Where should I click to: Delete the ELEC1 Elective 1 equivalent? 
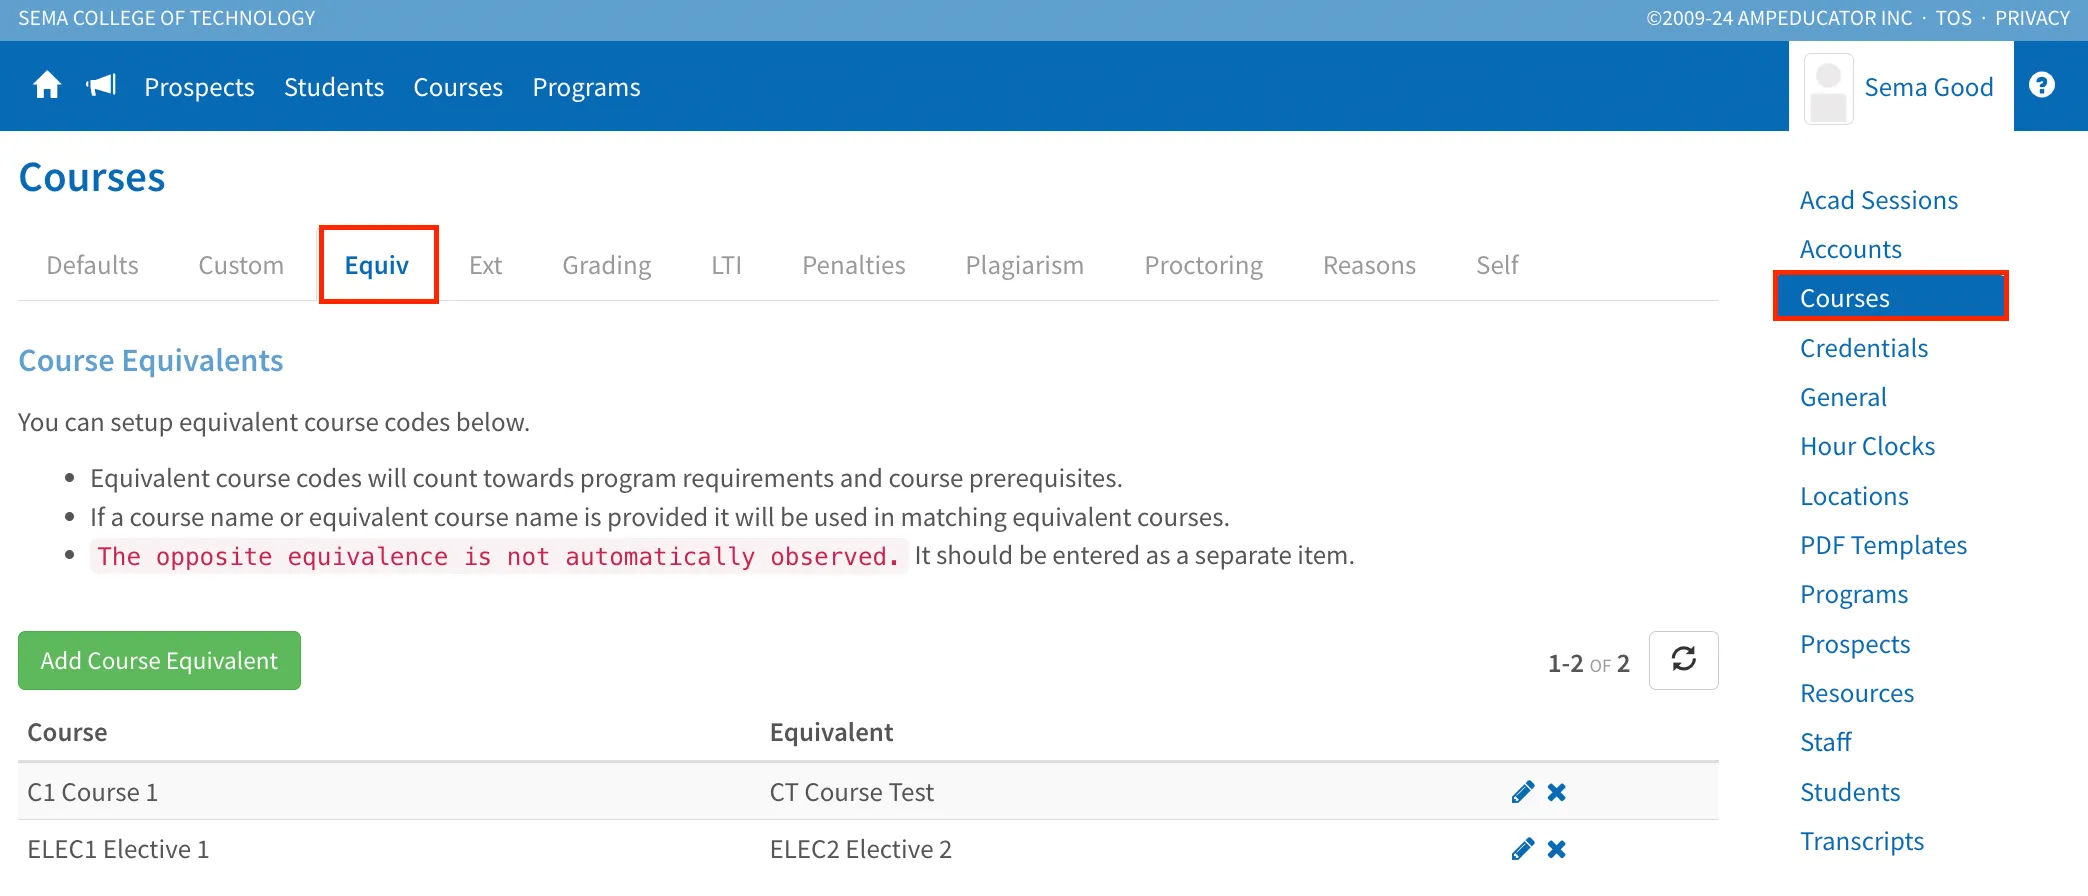(1557, 849)
